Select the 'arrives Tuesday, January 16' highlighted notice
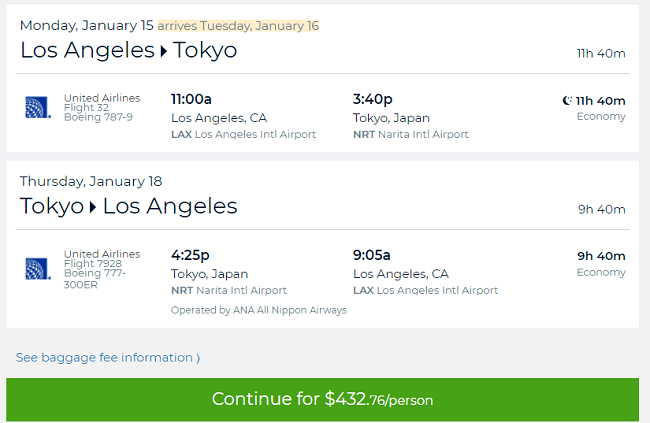Viewport: 650px width, 423px height. click(x=238, y=26)
